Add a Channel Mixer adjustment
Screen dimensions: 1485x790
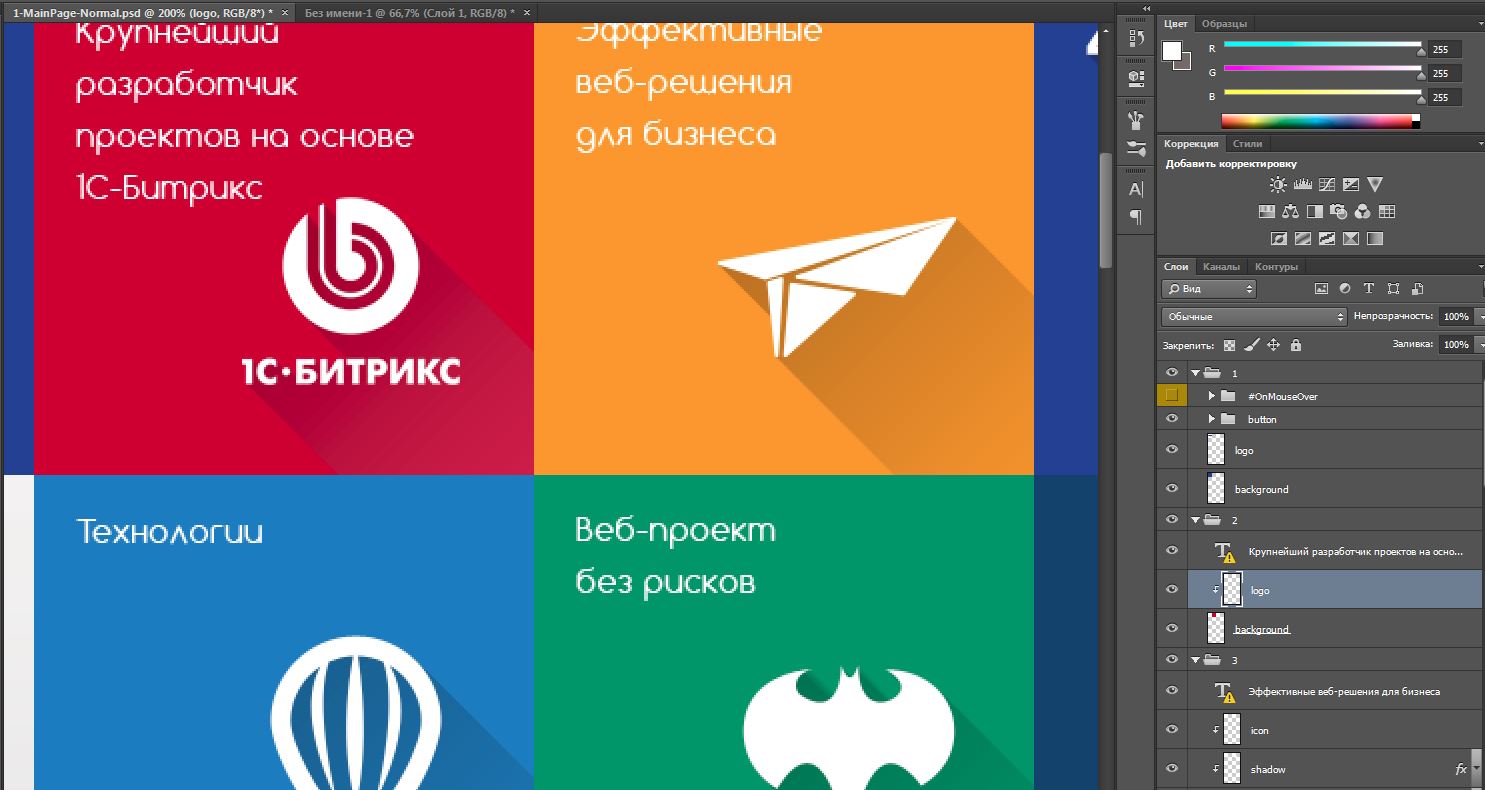1362,212
